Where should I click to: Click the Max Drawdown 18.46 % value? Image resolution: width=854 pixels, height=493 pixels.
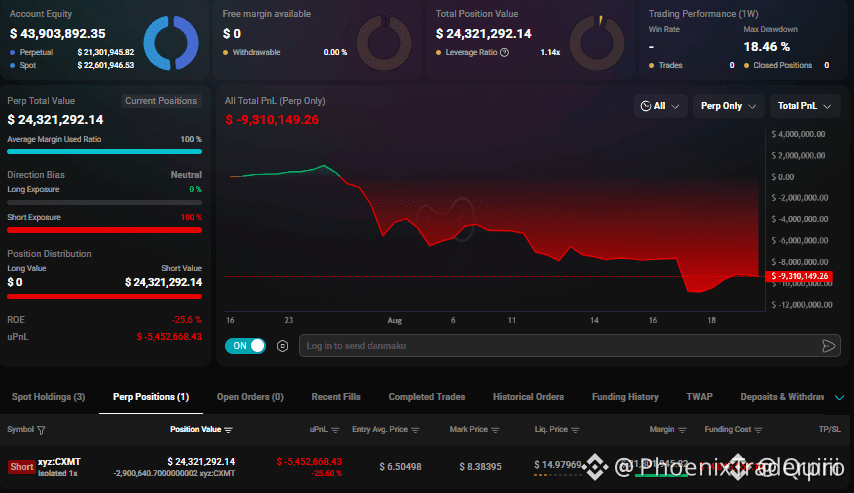[x=767, y=47]
